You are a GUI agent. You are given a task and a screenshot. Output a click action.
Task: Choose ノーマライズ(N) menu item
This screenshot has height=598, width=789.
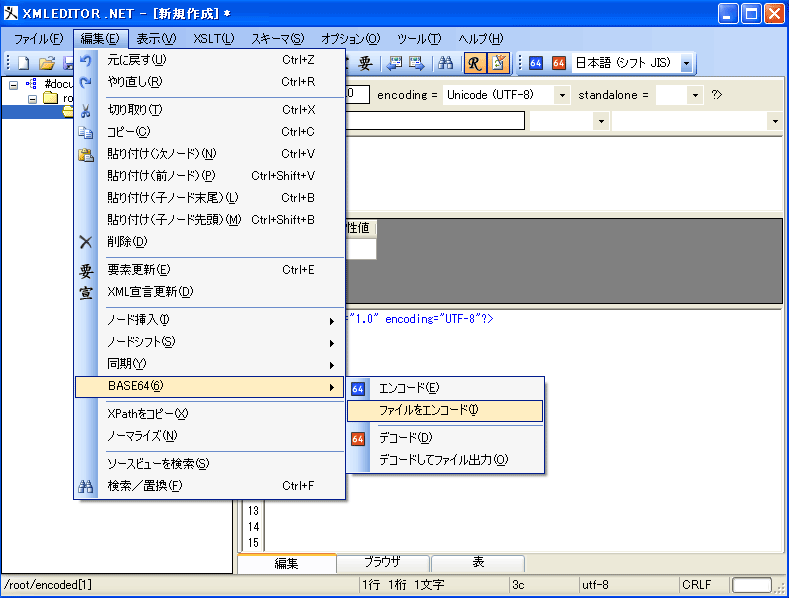(x=209, y=436)
